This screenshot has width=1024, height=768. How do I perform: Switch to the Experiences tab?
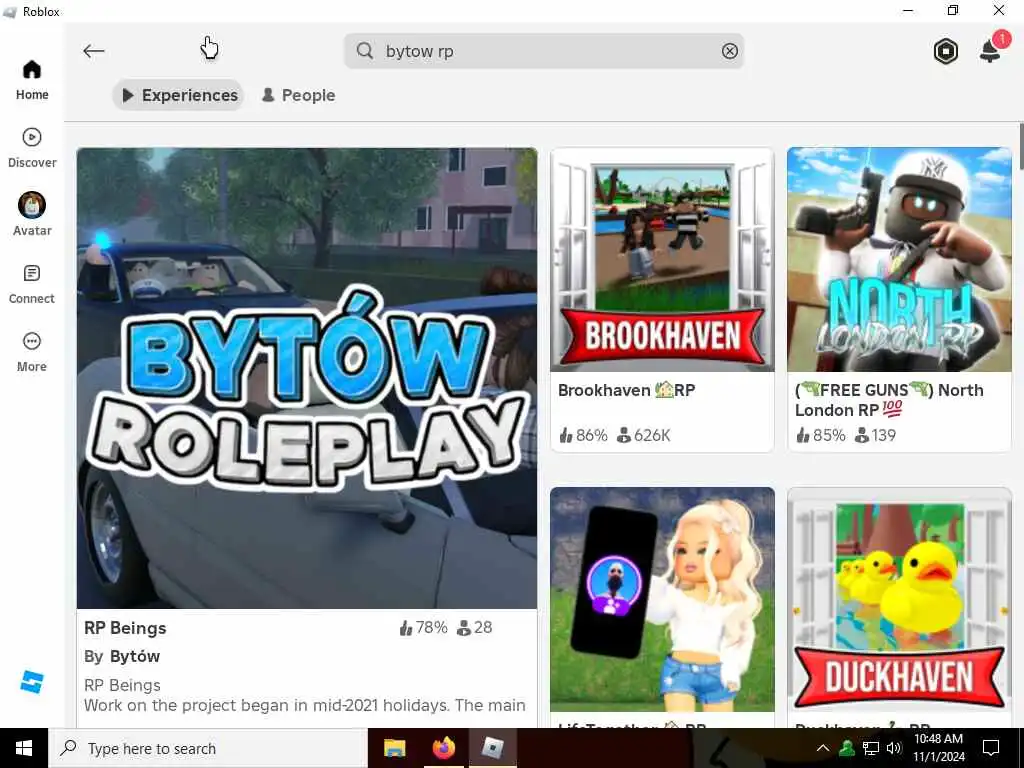point(179,95)
